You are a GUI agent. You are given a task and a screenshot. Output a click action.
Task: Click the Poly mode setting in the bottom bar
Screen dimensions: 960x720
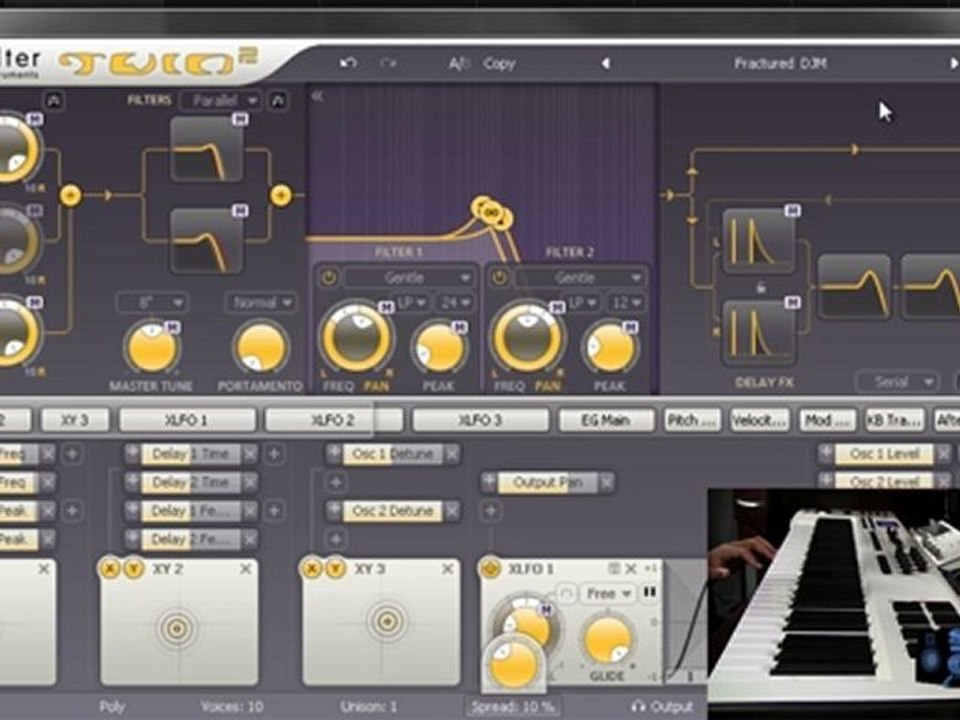[x=112, y=707]
